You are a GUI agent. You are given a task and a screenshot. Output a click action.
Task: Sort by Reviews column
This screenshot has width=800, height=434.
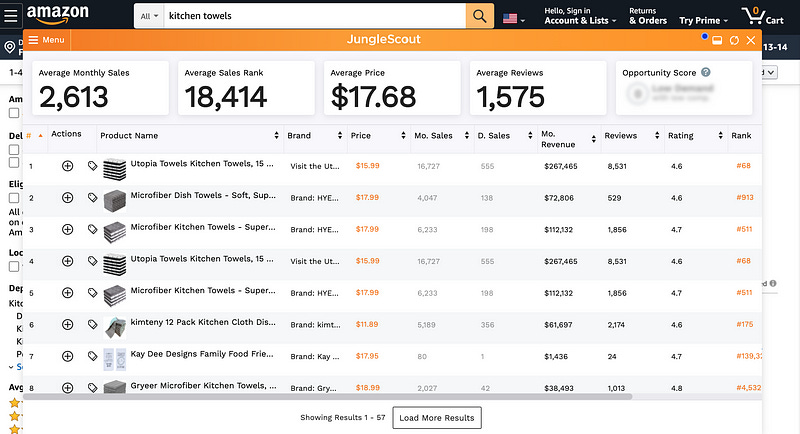coord(657,136)
